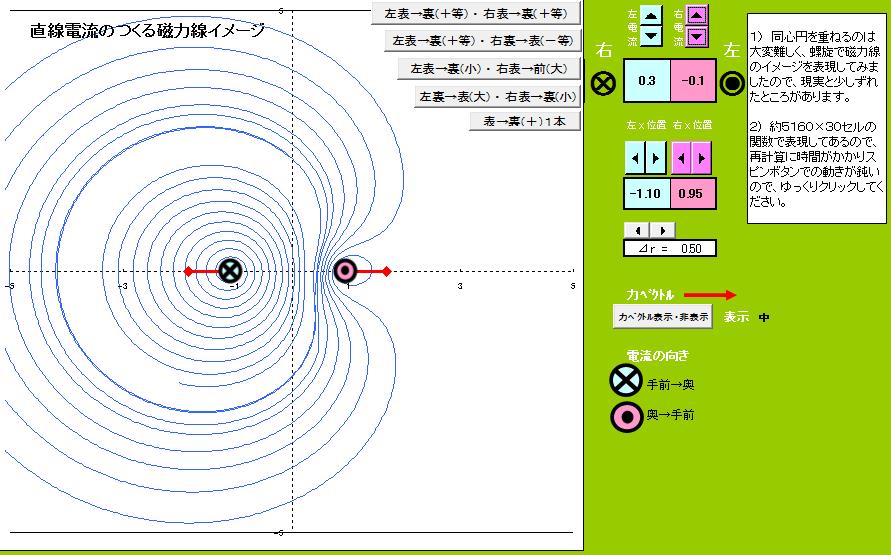The width and height of the screenshot is (891, 555).
Task: Click the red 力ベクトル legend arrow
Action: click(710, 295)
